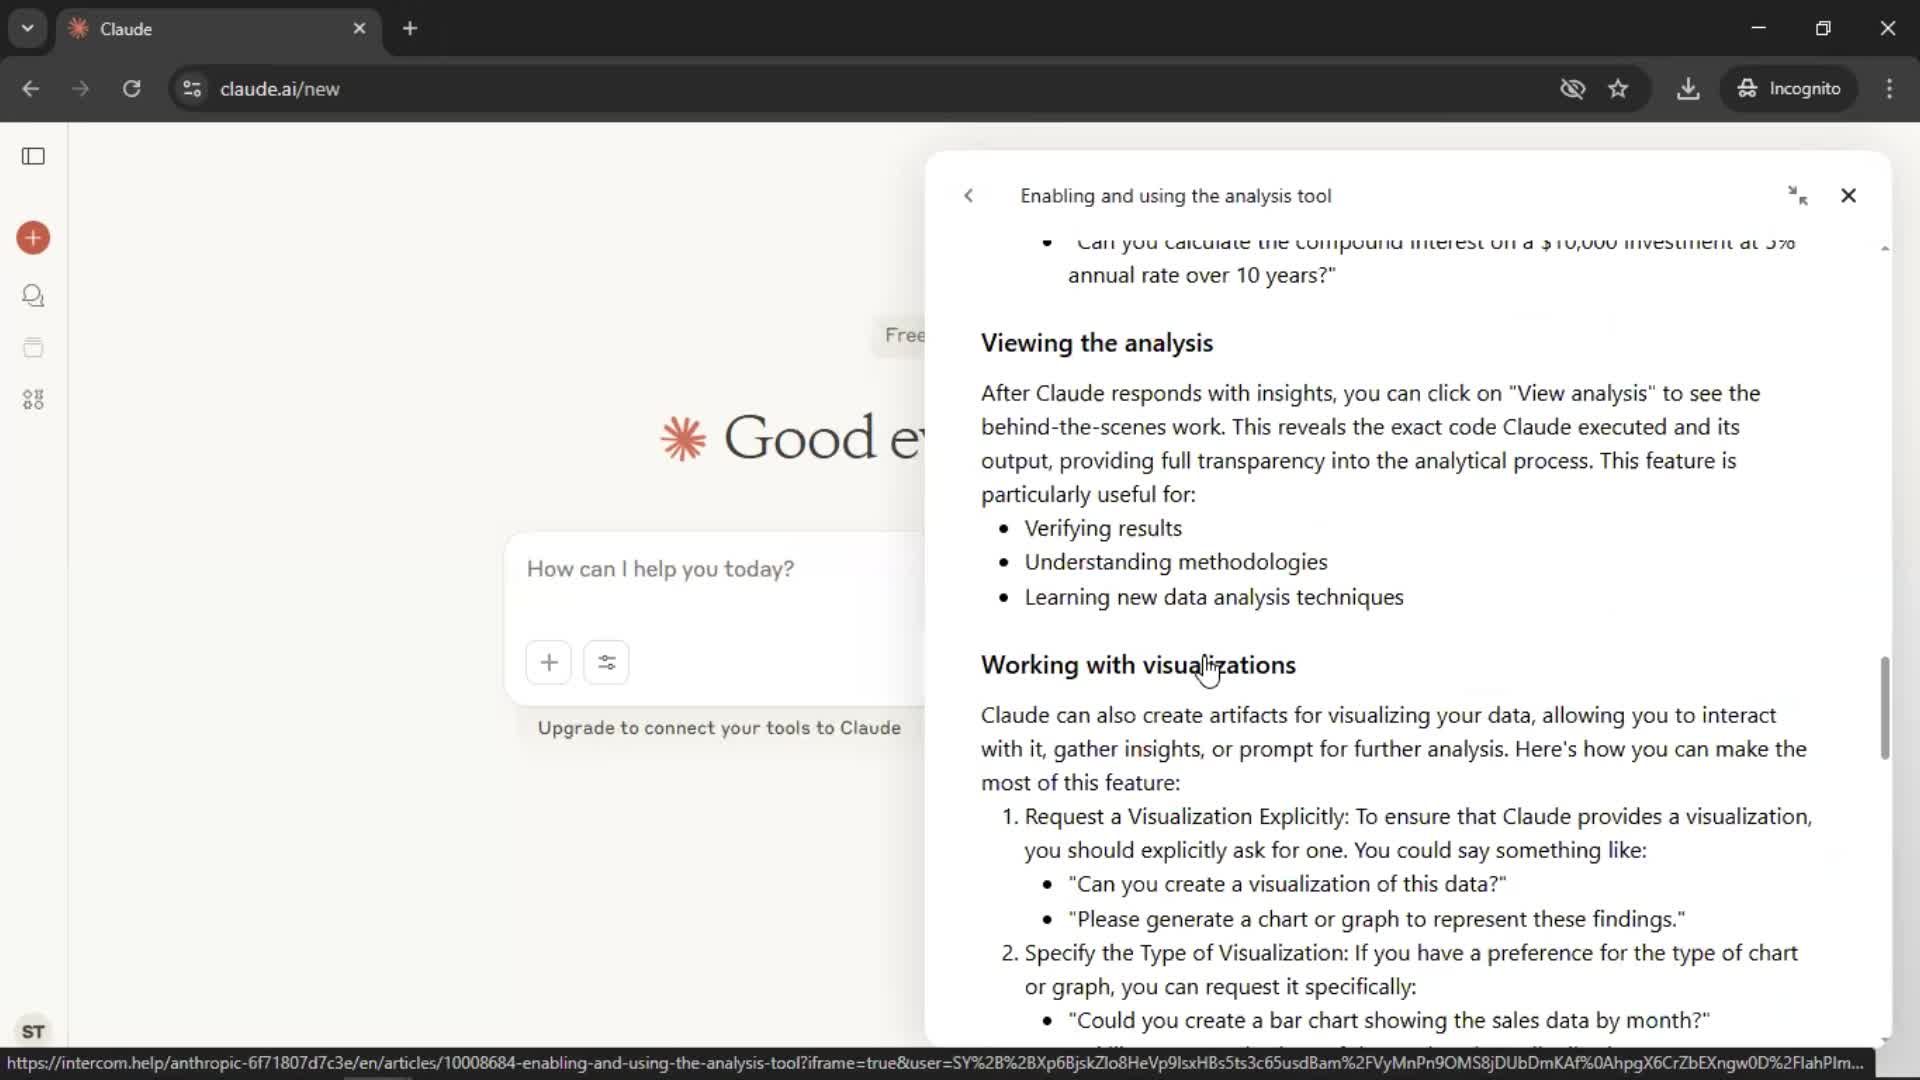Open the Chrome three-dot menu
The width and height of the screenshot is (1920, 1080).
click(x=1889, y=89)
